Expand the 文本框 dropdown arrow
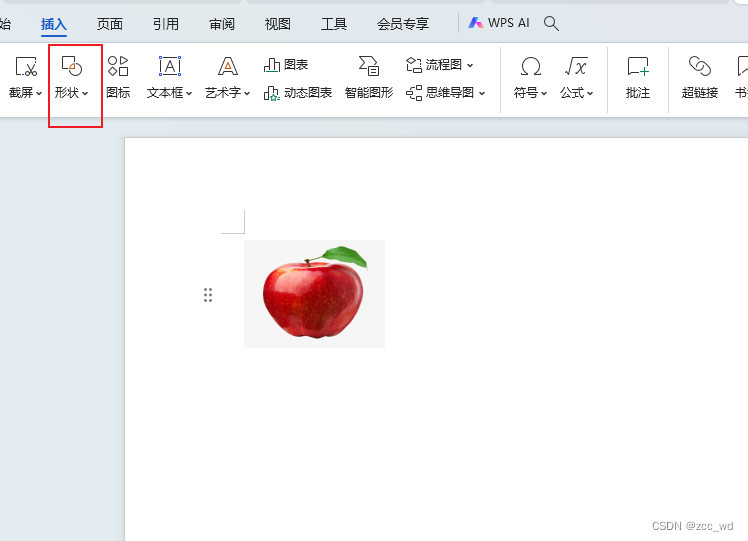This screenshot has width=748, height=541. coord(189,94)
